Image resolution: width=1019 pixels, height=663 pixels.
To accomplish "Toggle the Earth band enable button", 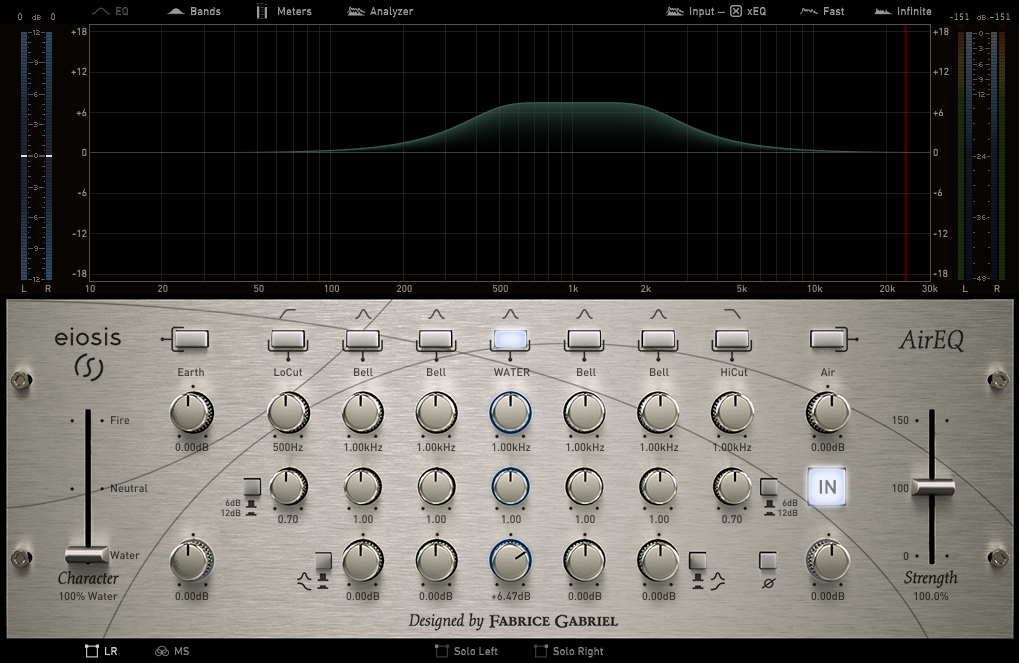I will point(190,340).
